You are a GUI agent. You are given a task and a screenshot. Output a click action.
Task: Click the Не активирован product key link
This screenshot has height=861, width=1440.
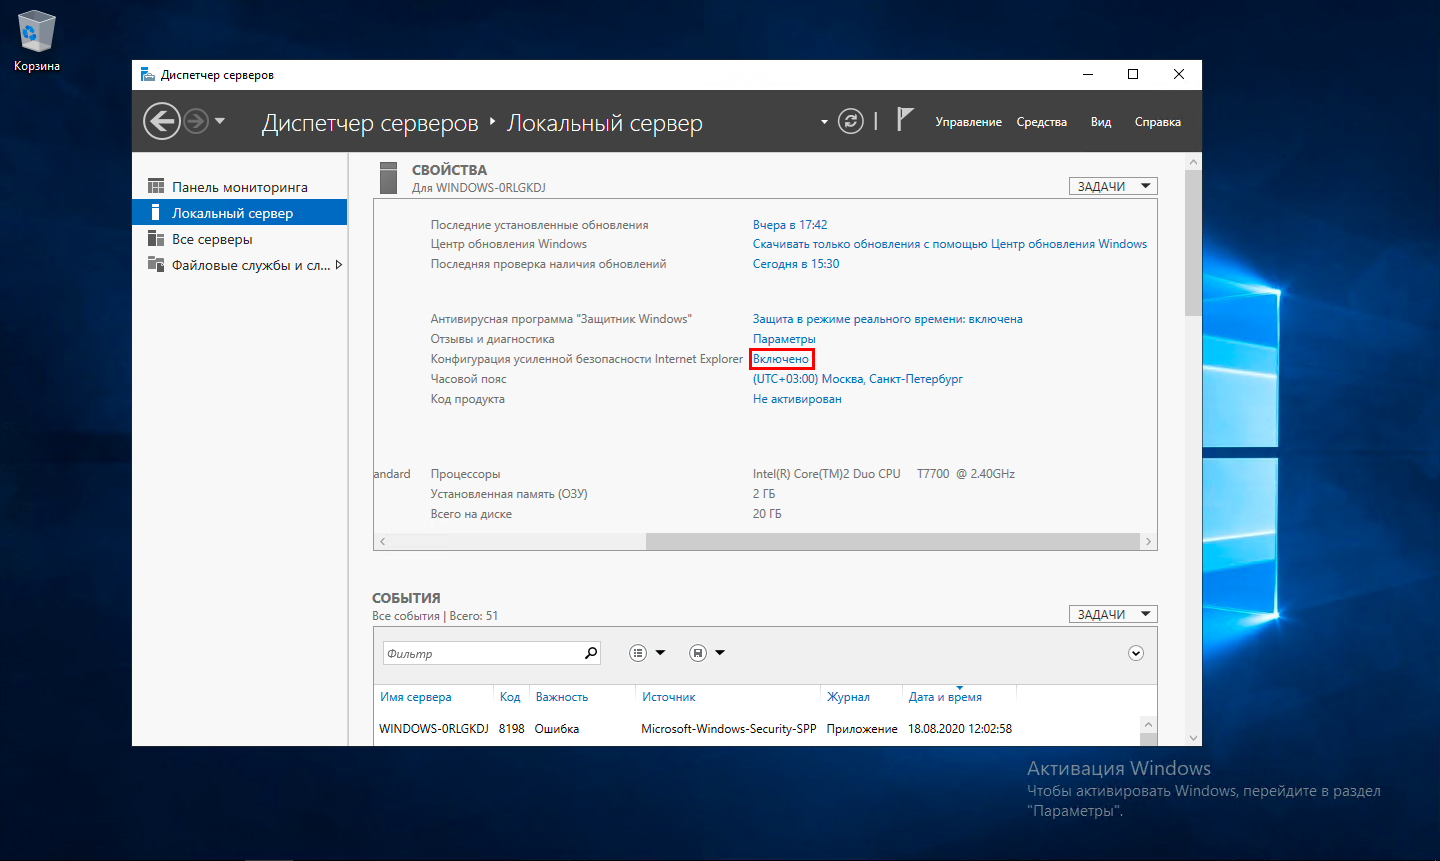click(797, 399)
